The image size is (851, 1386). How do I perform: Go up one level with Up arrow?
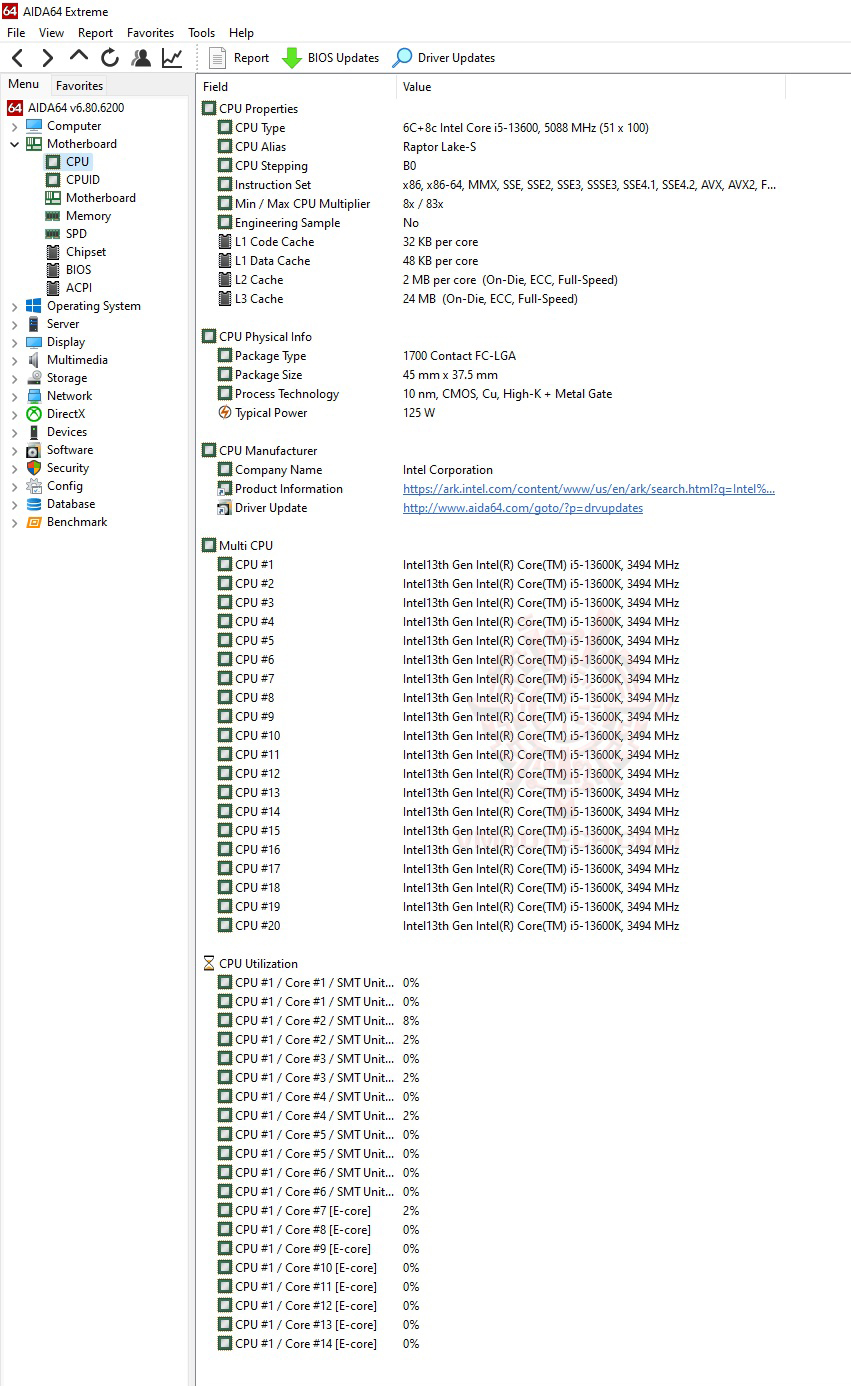click(79, 57)
